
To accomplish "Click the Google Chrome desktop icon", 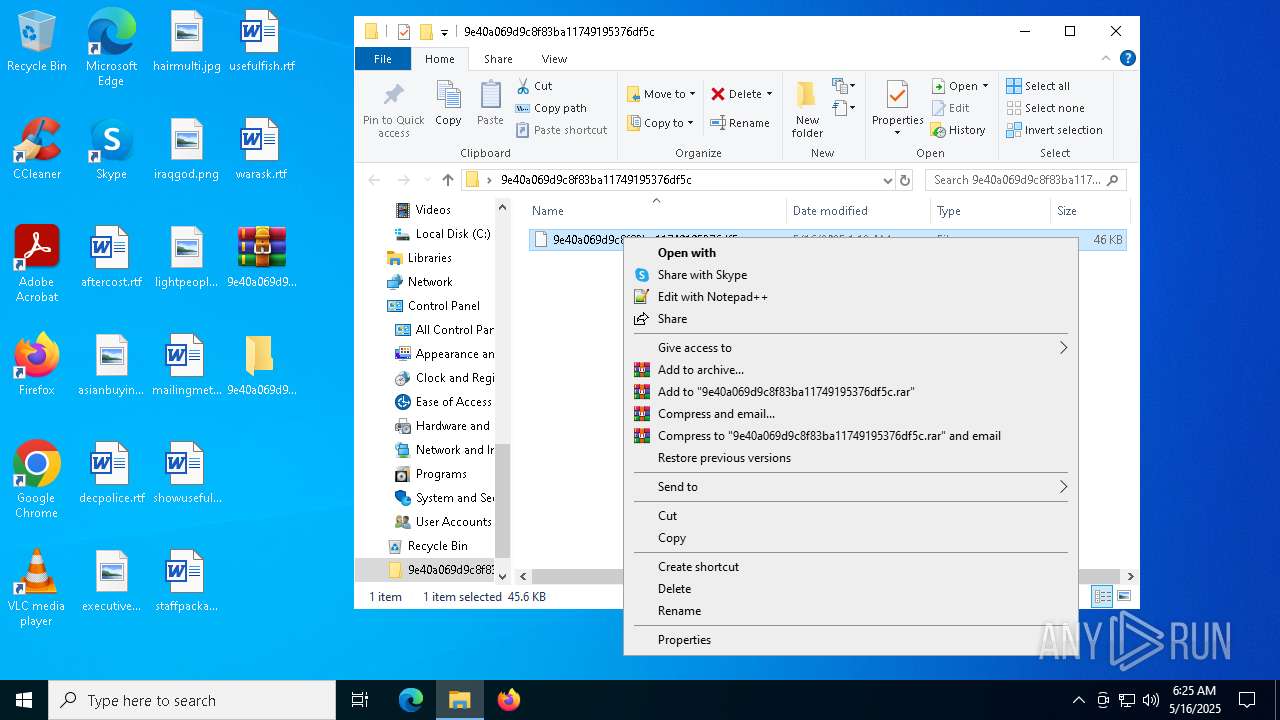I will [x=36, y=480].
